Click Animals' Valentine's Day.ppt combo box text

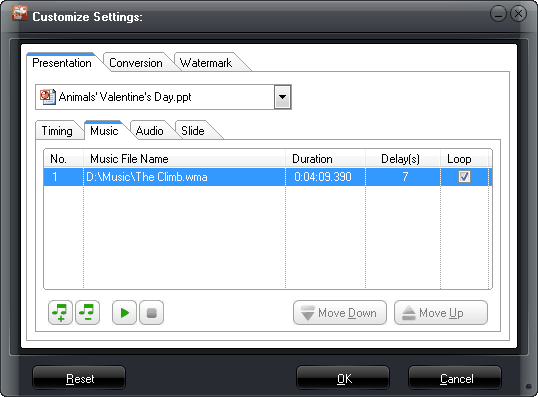(125, 97)
